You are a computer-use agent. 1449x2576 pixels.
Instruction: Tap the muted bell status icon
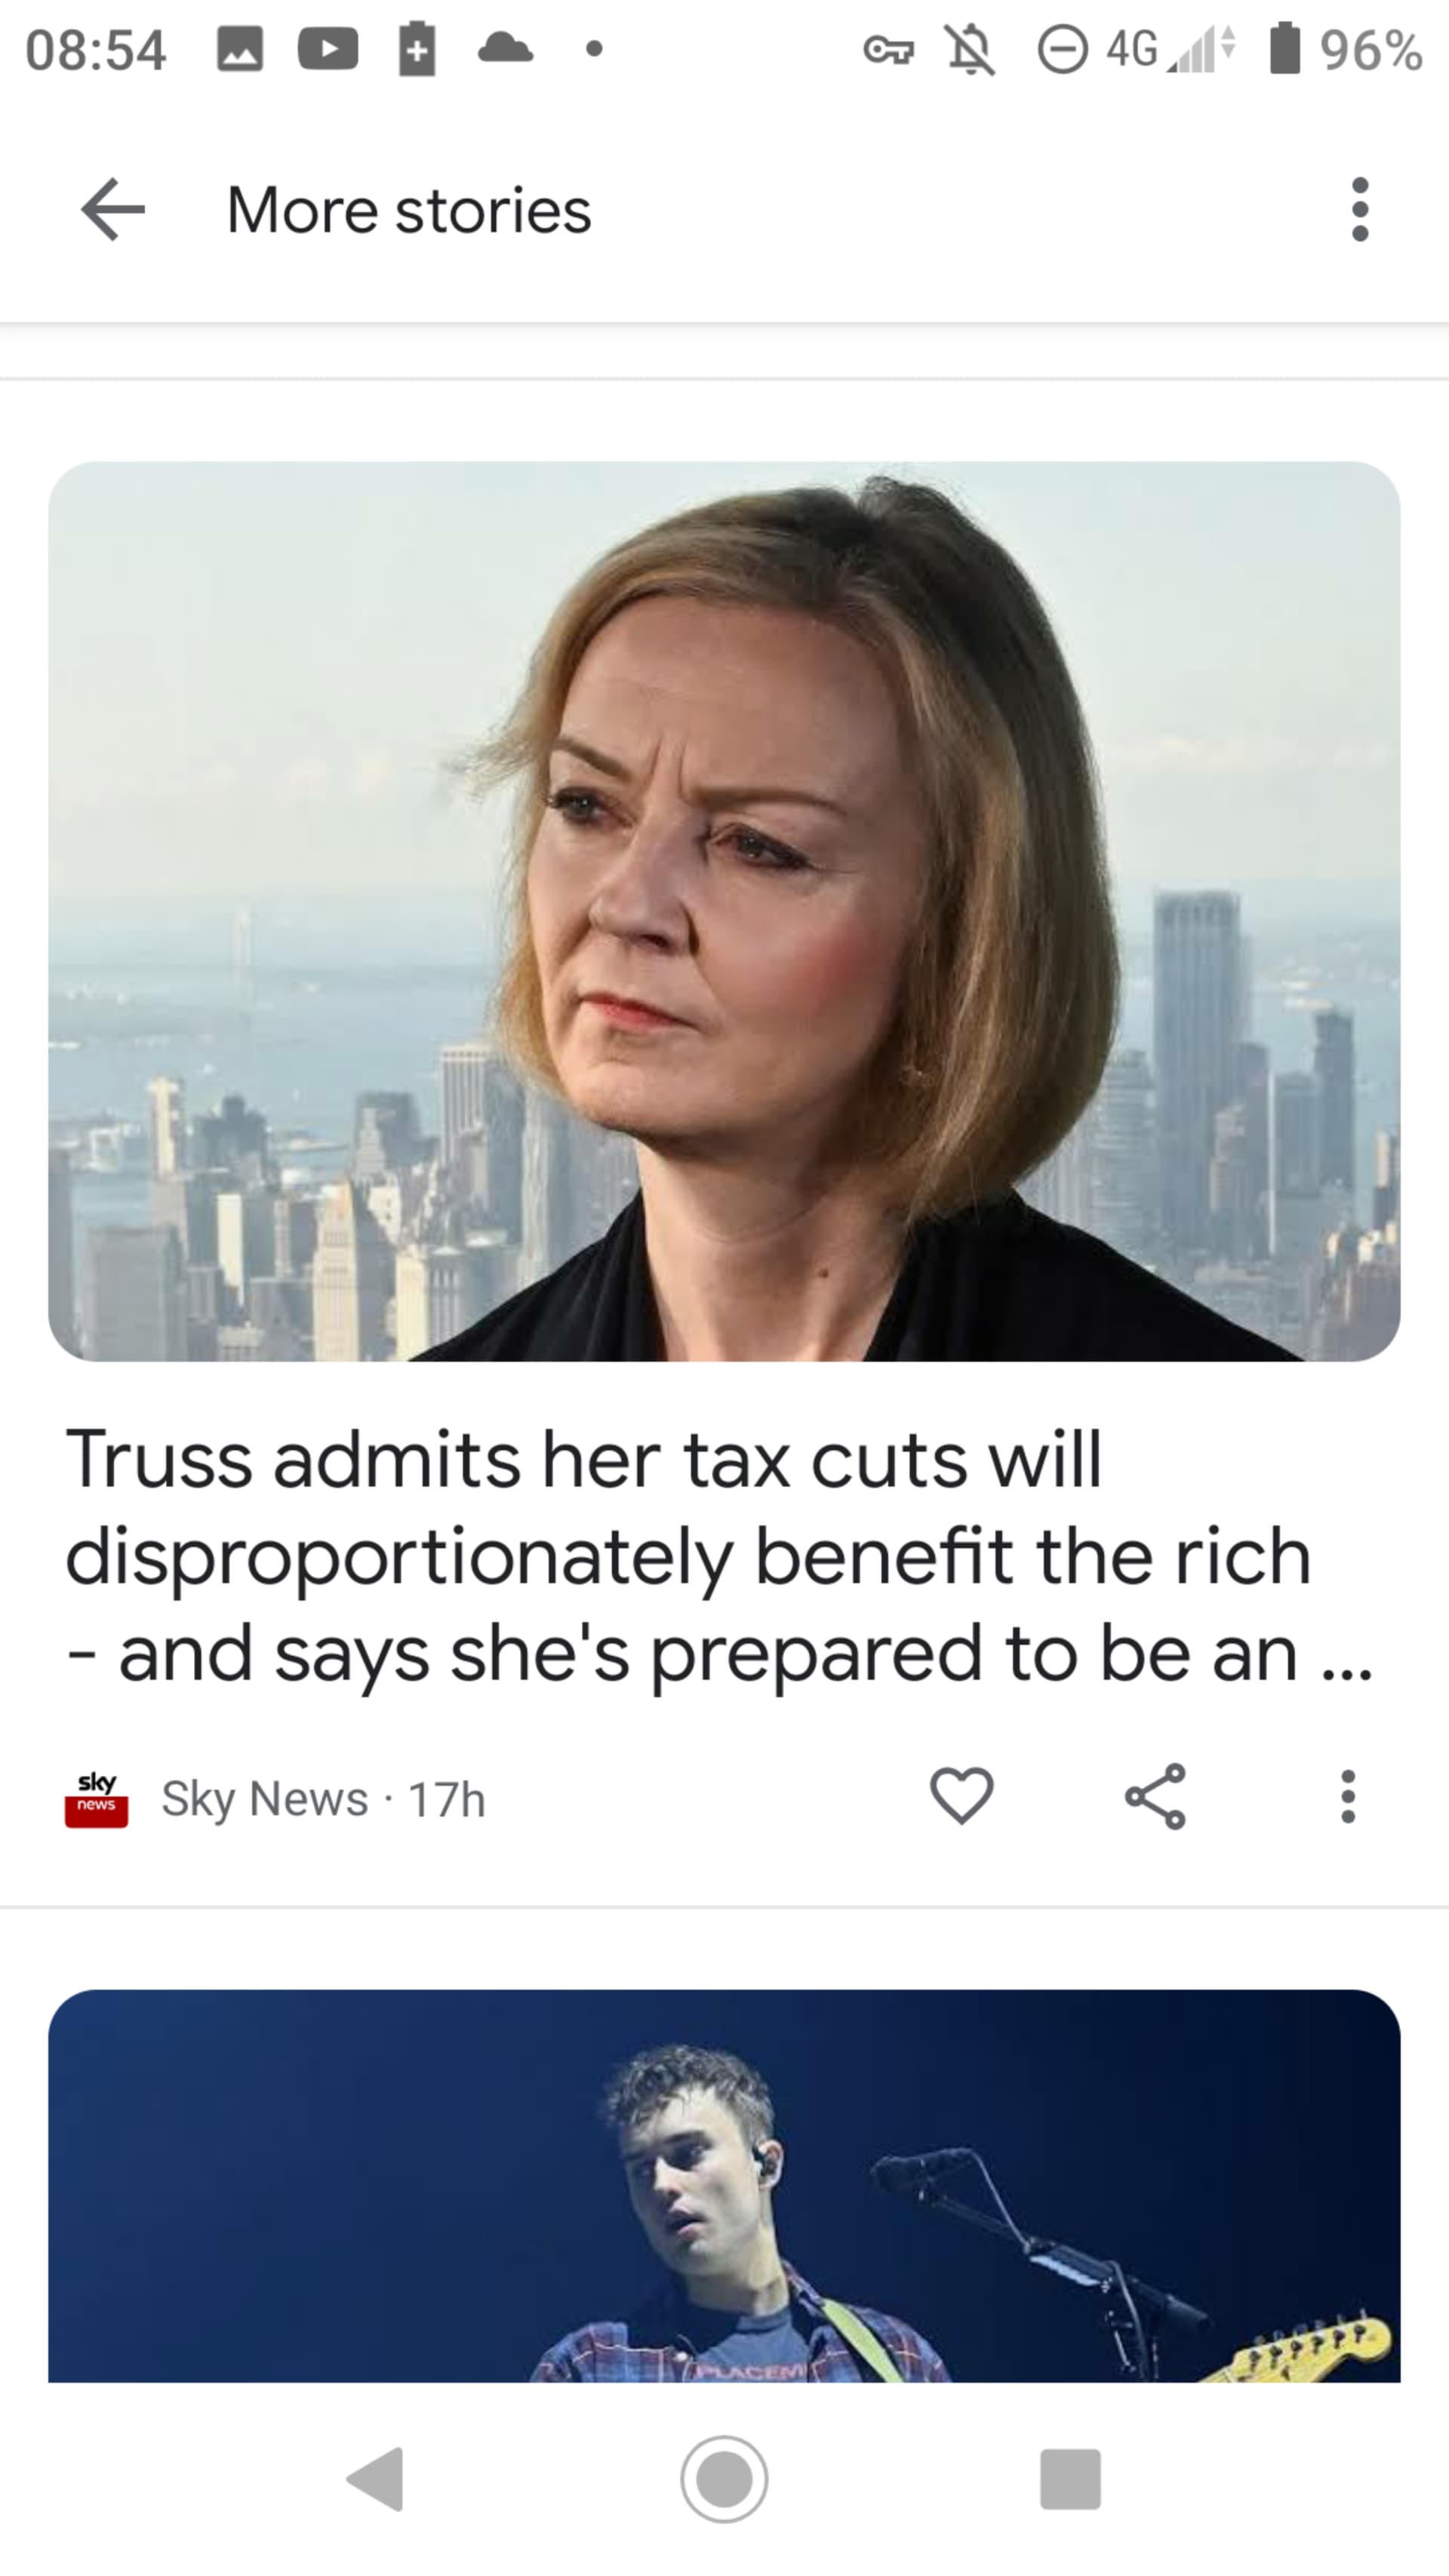971,49
